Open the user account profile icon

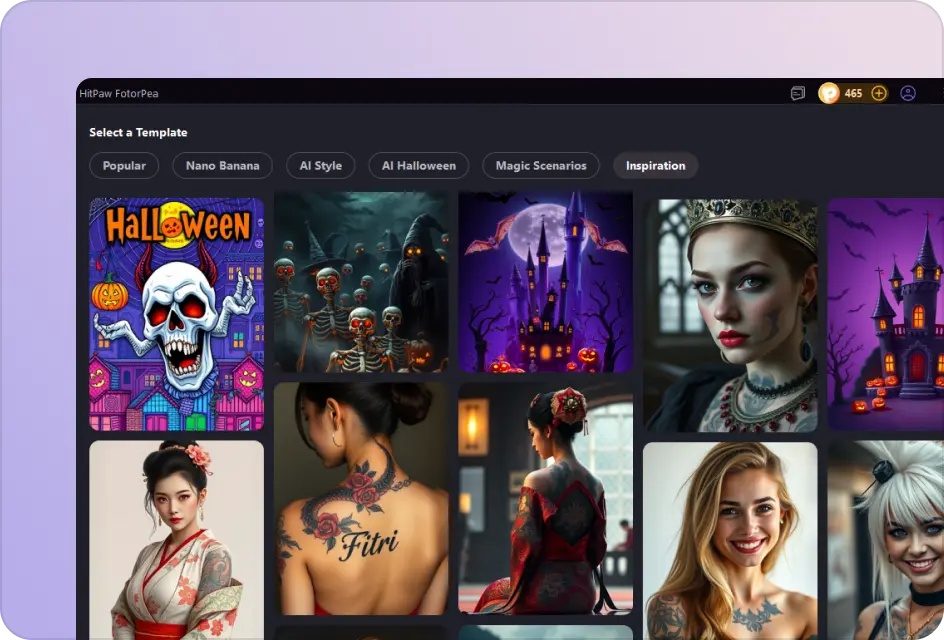point(907,93)
